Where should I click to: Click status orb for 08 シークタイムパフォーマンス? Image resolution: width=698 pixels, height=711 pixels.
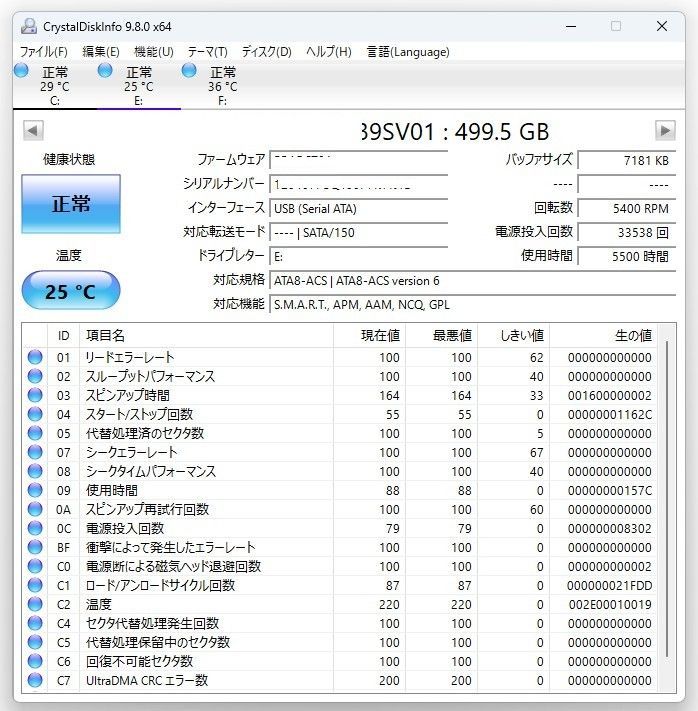[35, 471]
